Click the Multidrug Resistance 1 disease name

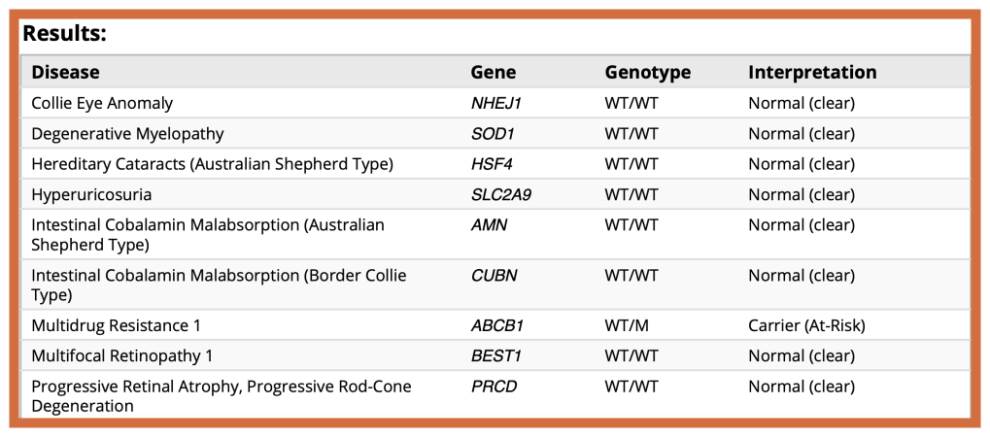110,325
